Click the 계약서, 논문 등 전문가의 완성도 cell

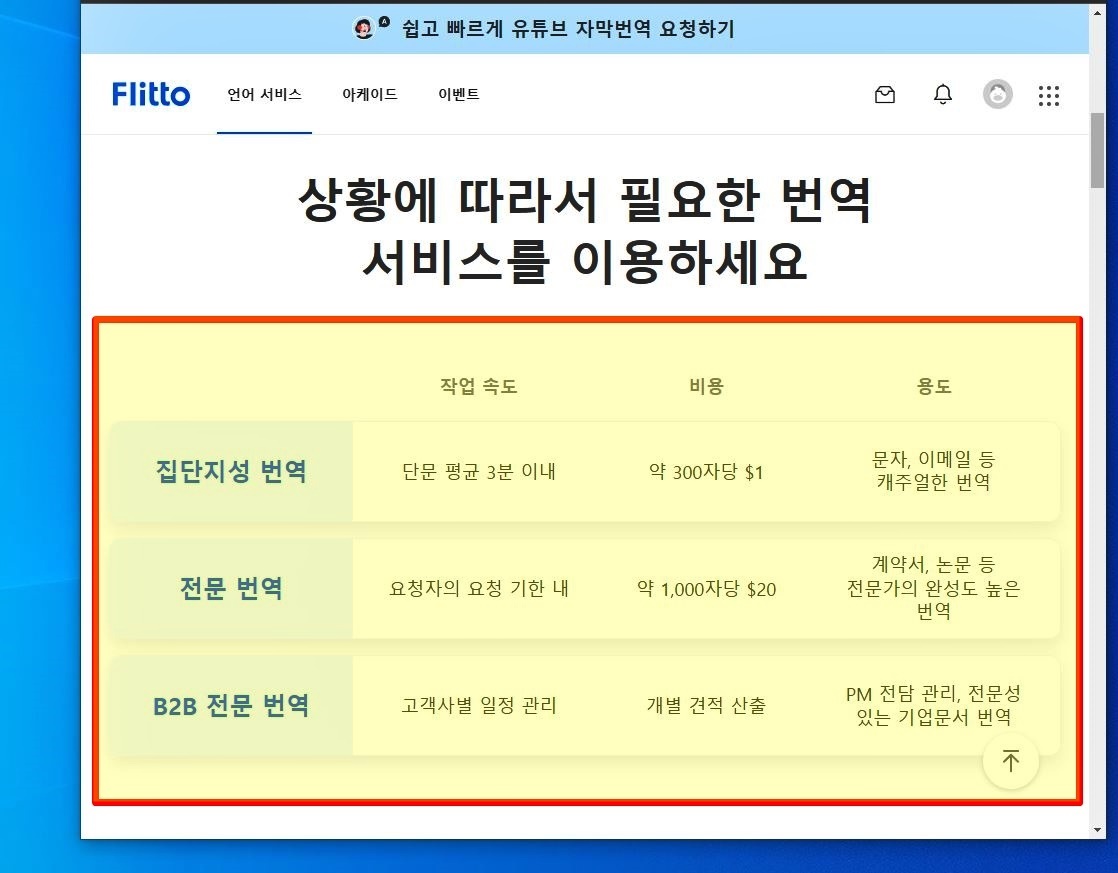(x=934, y=588)
